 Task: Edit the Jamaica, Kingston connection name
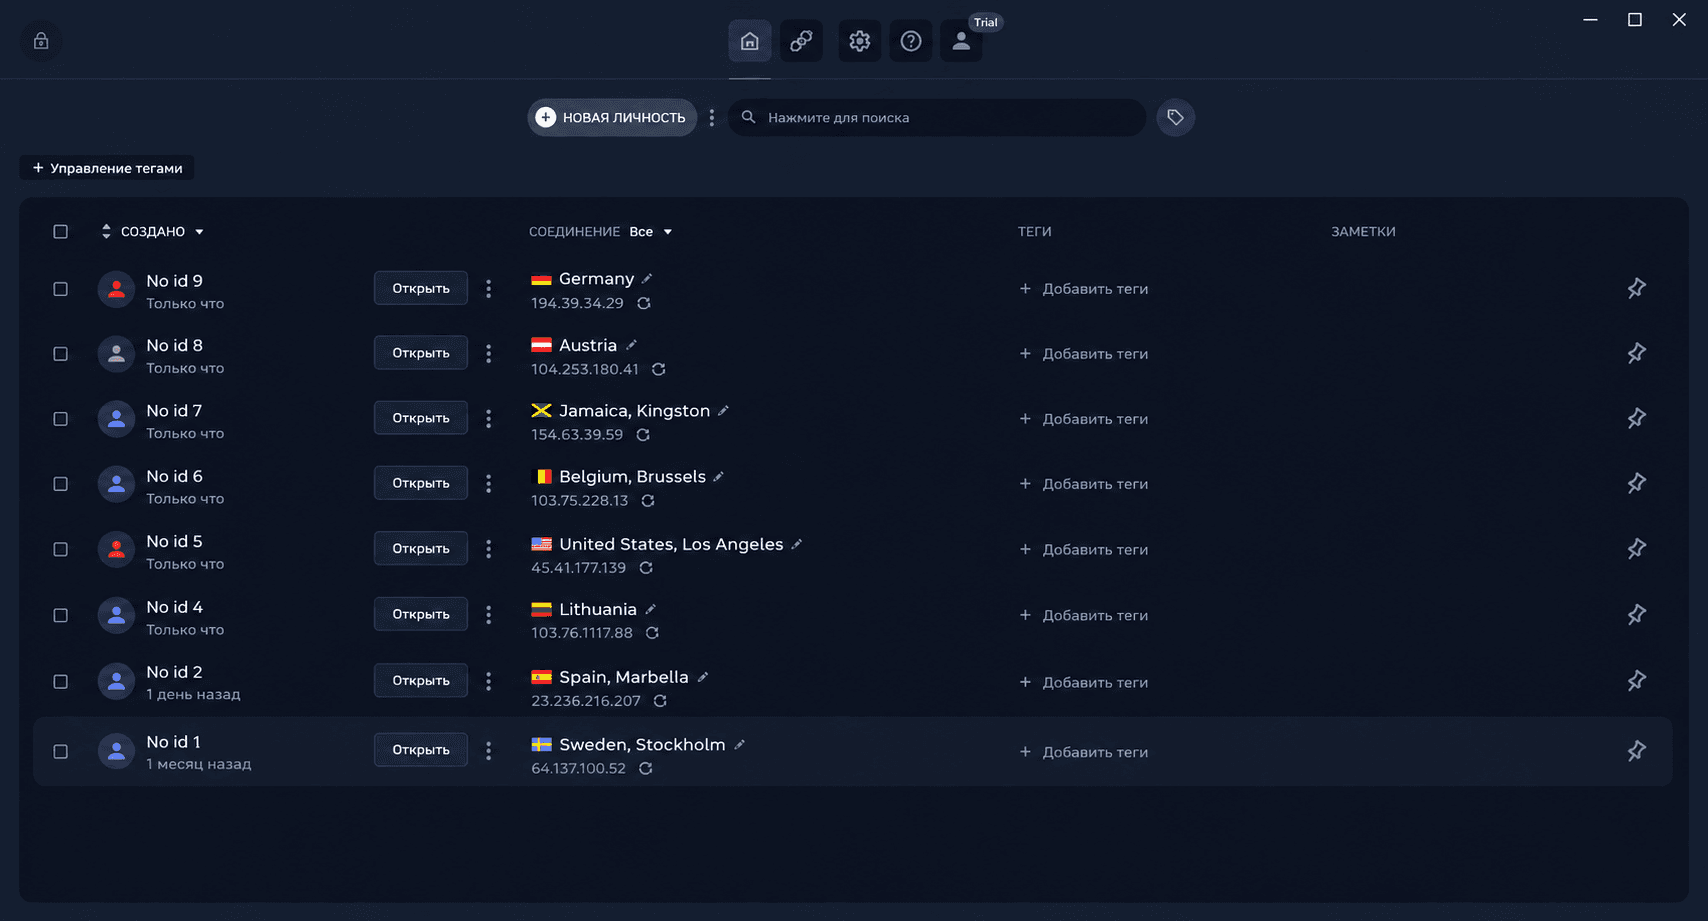point(723,411)
